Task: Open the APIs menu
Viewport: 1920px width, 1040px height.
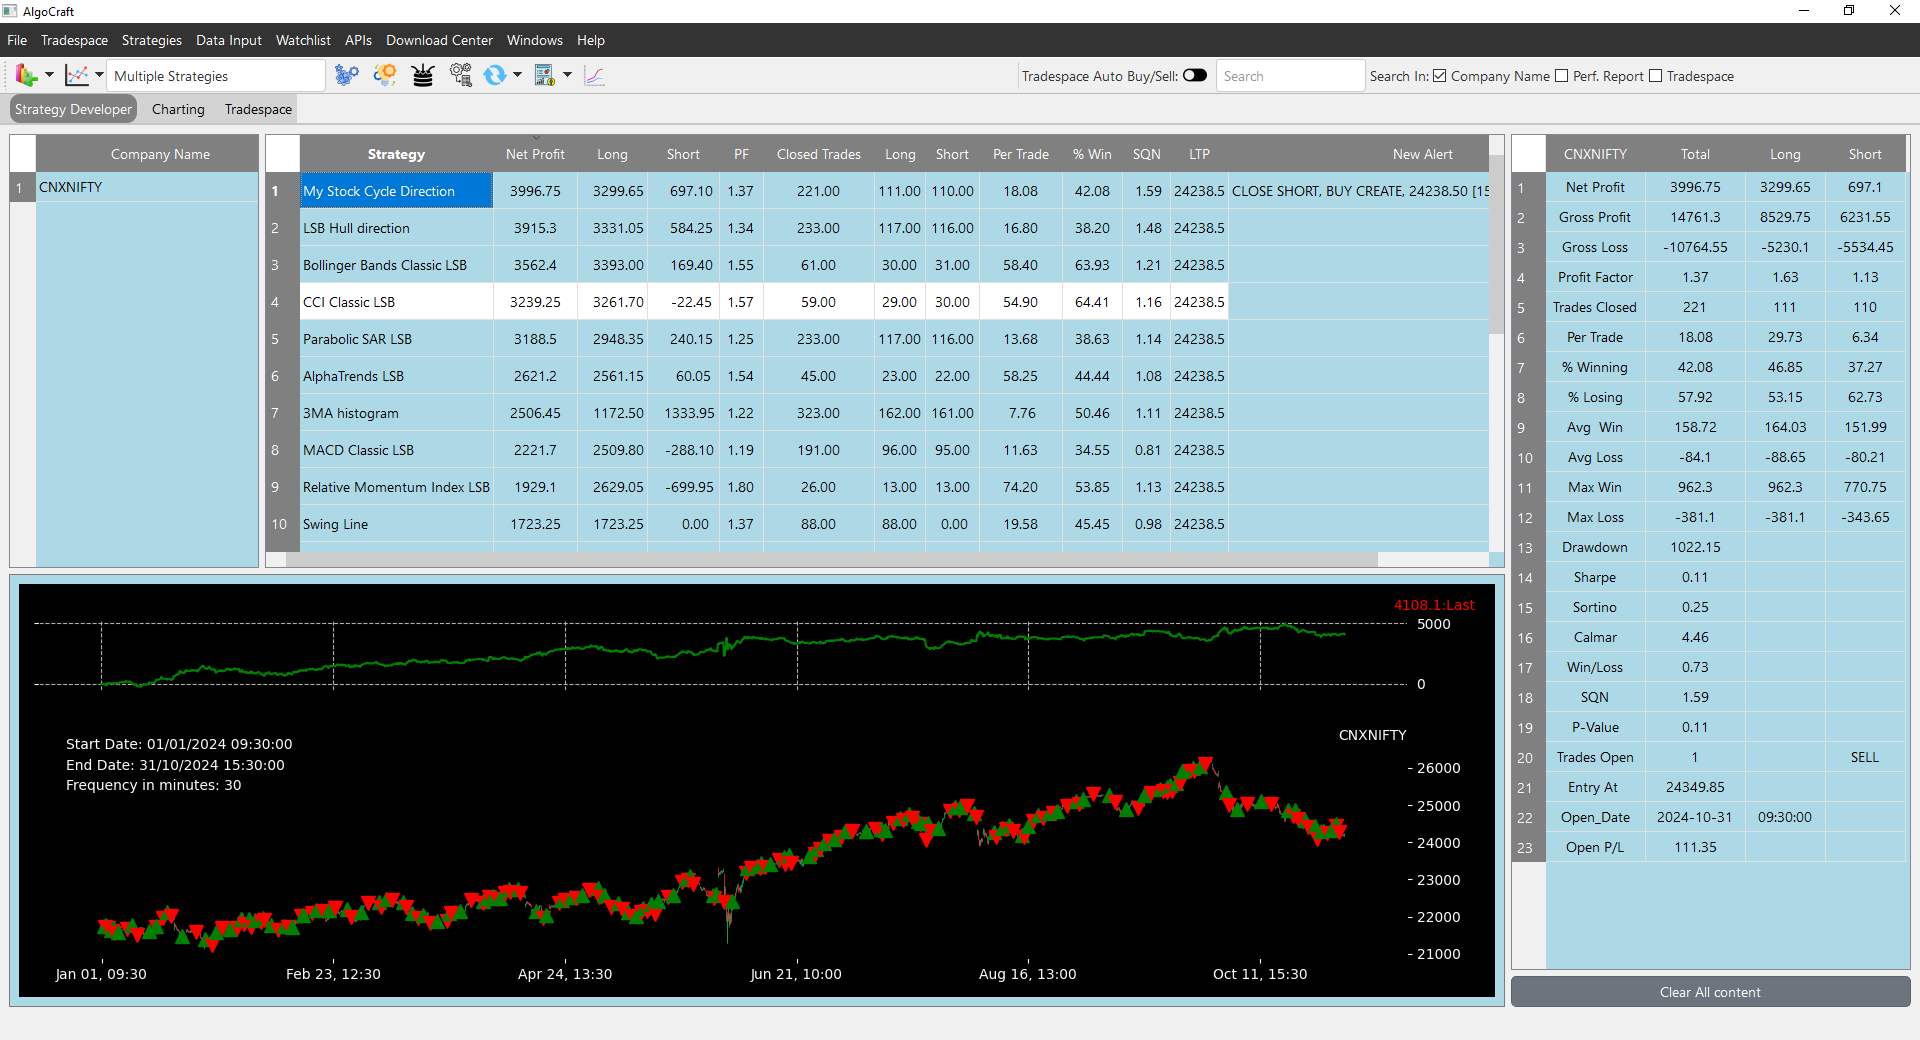Action: 358,40
